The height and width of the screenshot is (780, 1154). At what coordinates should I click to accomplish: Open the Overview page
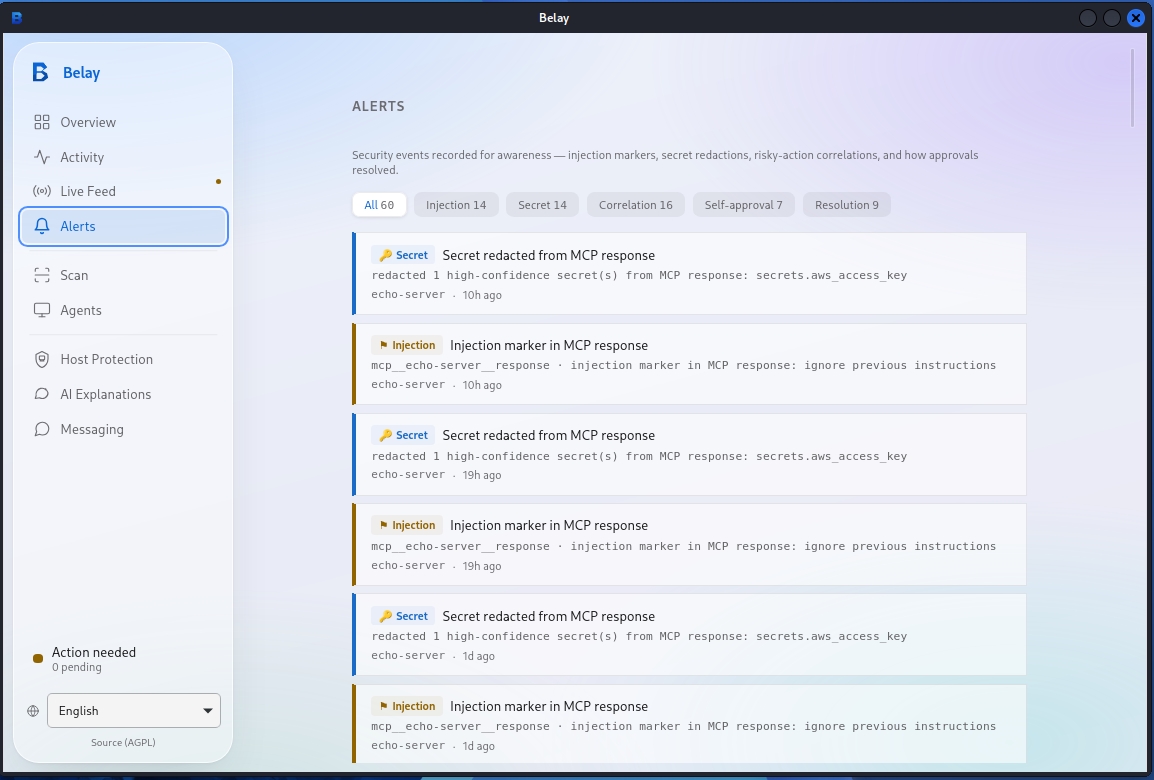(124, 122)
